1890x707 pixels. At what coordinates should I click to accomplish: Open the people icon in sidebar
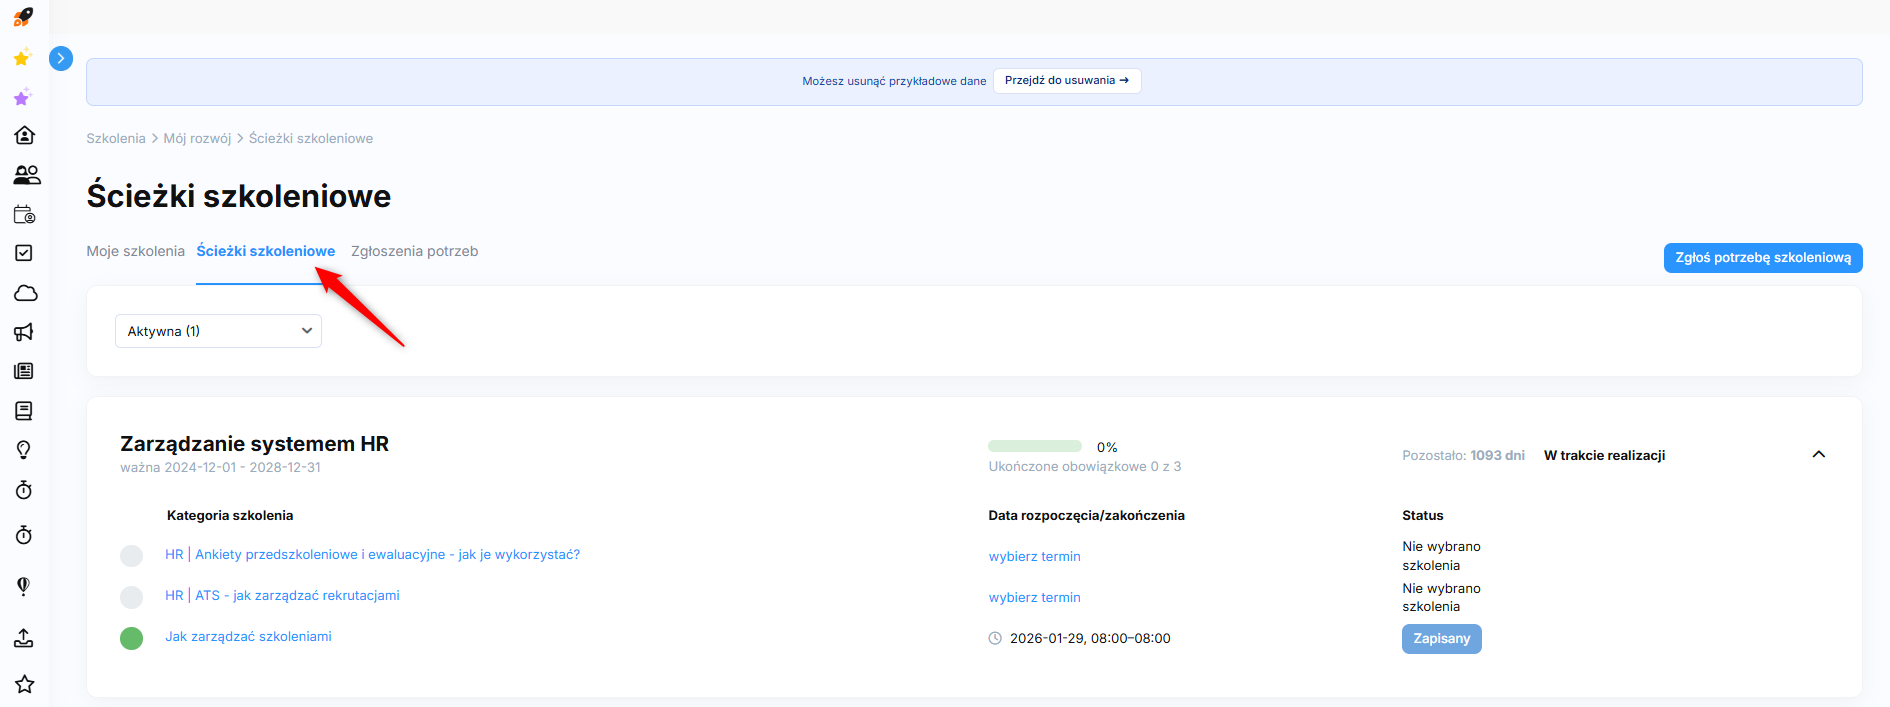pos(26,175)
